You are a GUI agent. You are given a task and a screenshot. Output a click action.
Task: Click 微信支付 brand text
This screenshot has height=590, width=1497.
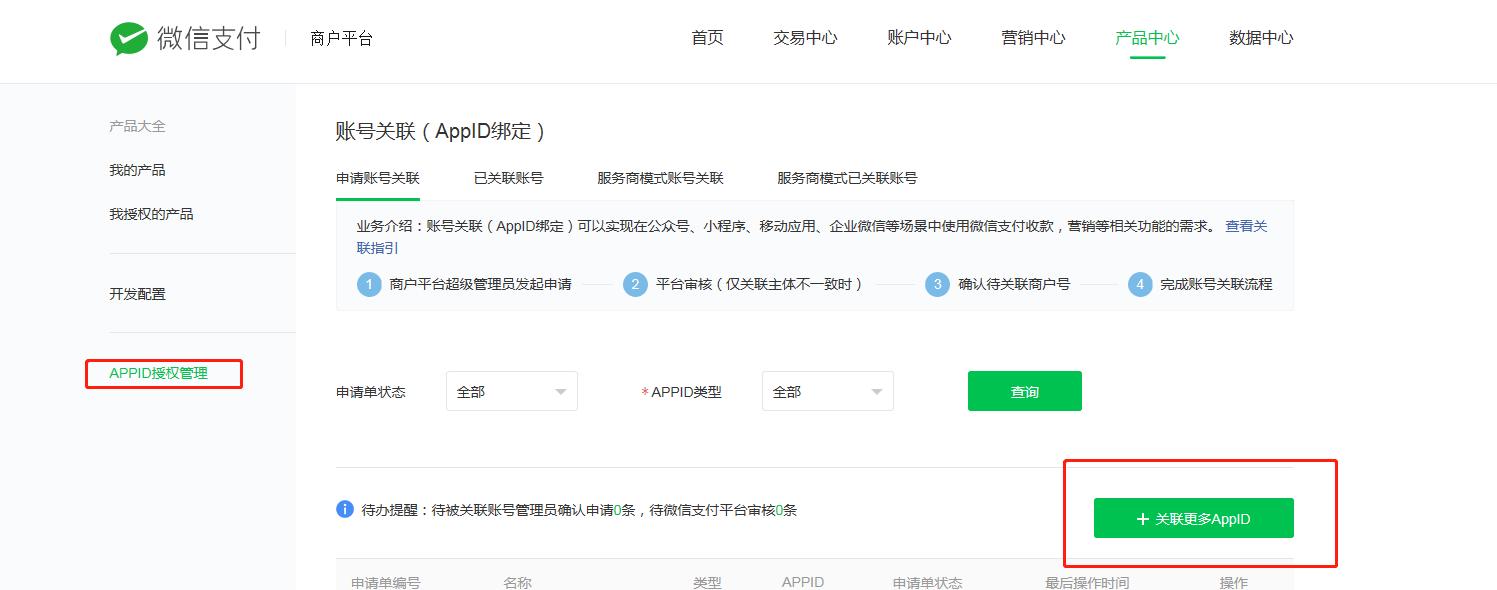[x=208, y=39]
